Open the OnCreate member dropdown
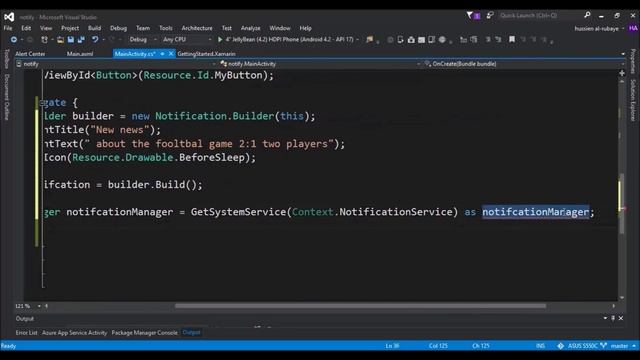Screen dimensions: 640x360 tap(524, 64)
